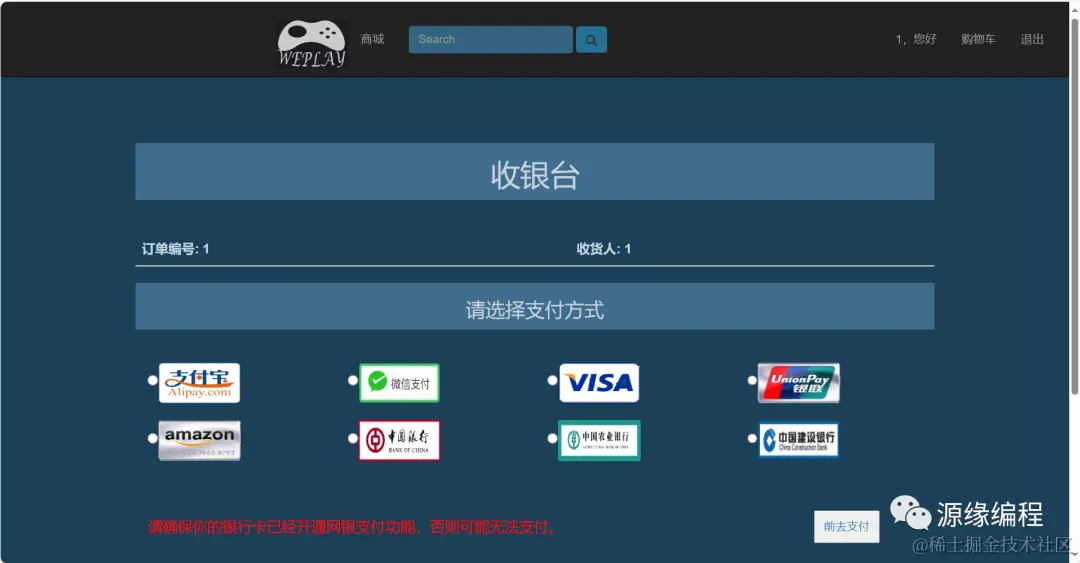Open the 商城 store menu
Image resolution: width=1080 pixels, height=563 pixels.
[373, 39]
